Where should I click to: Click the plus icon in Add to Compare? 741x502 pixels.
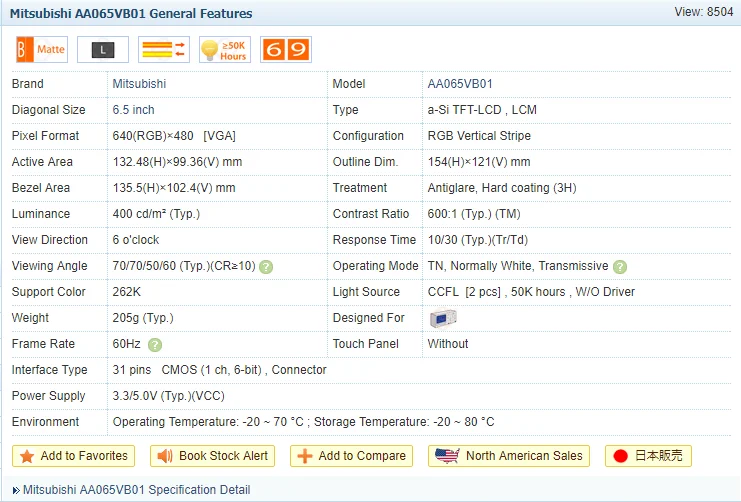pyautogui.click(x=305, y=456)
